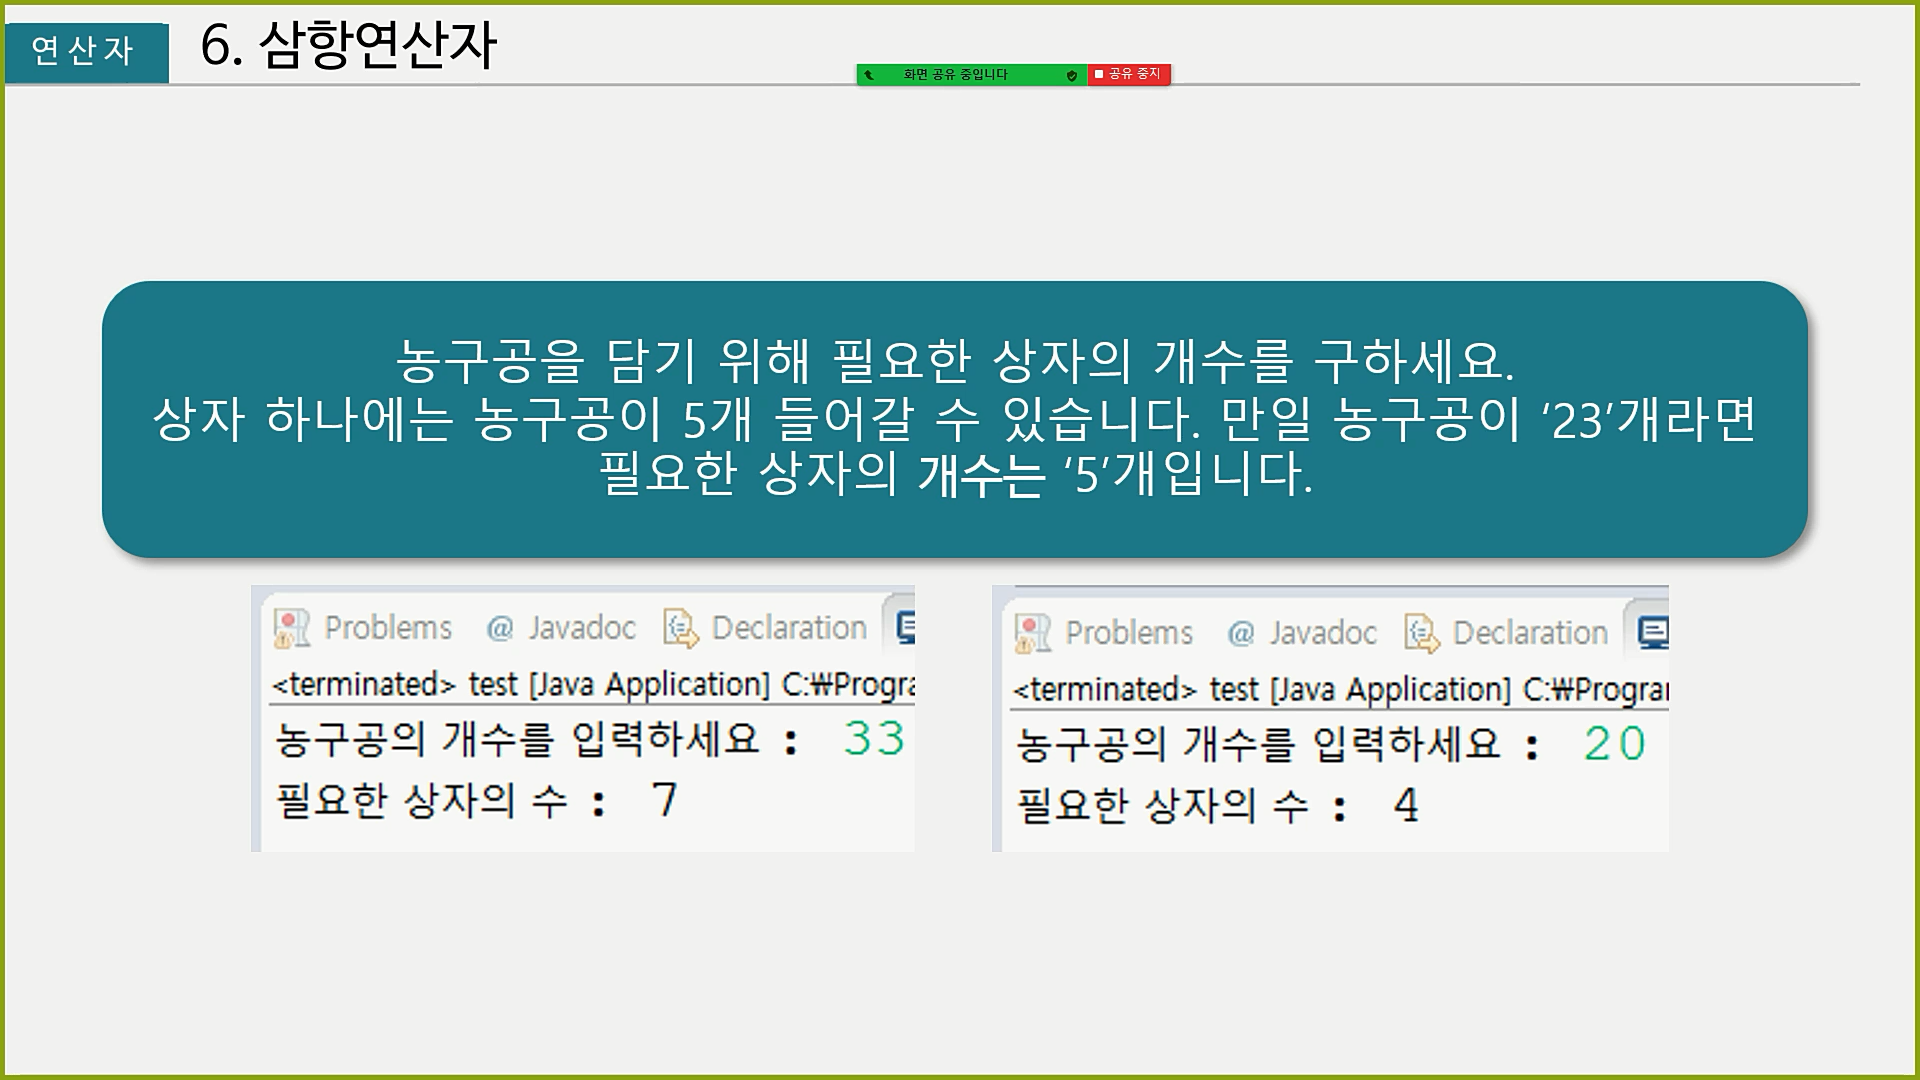The width and height of the screenshot is (1920, 1080).
Task: Click the 연산자 section label
Action: [83, 51]
